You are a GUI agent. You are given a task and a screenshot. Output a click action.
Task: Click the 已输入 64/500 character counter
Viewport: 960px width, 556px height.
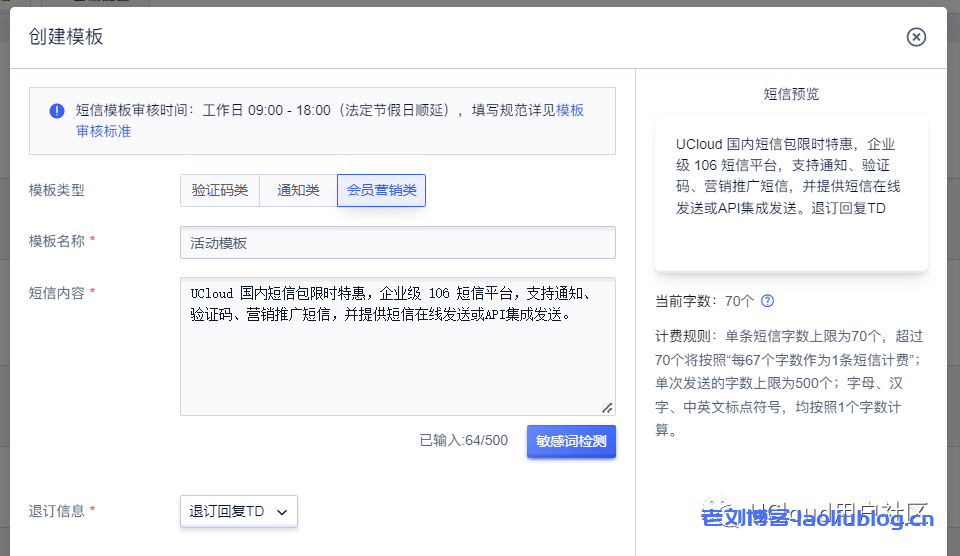463,440
